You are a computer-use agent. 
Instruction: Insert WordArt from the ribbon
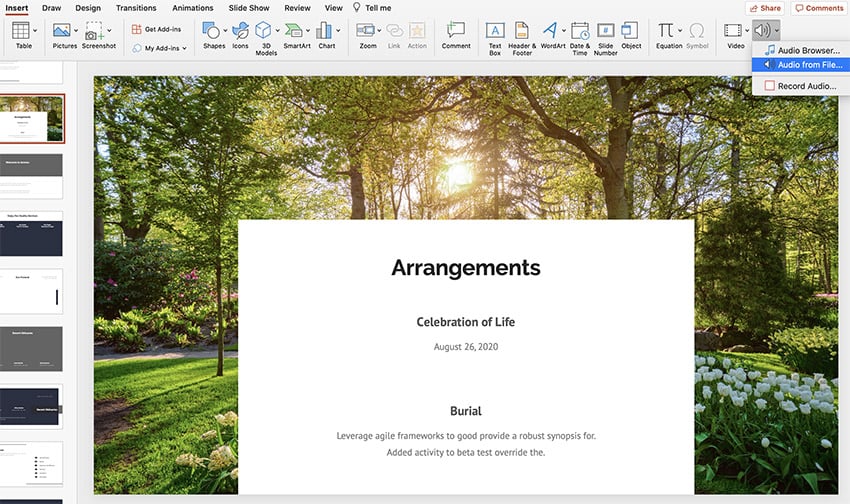coord(551,32)
